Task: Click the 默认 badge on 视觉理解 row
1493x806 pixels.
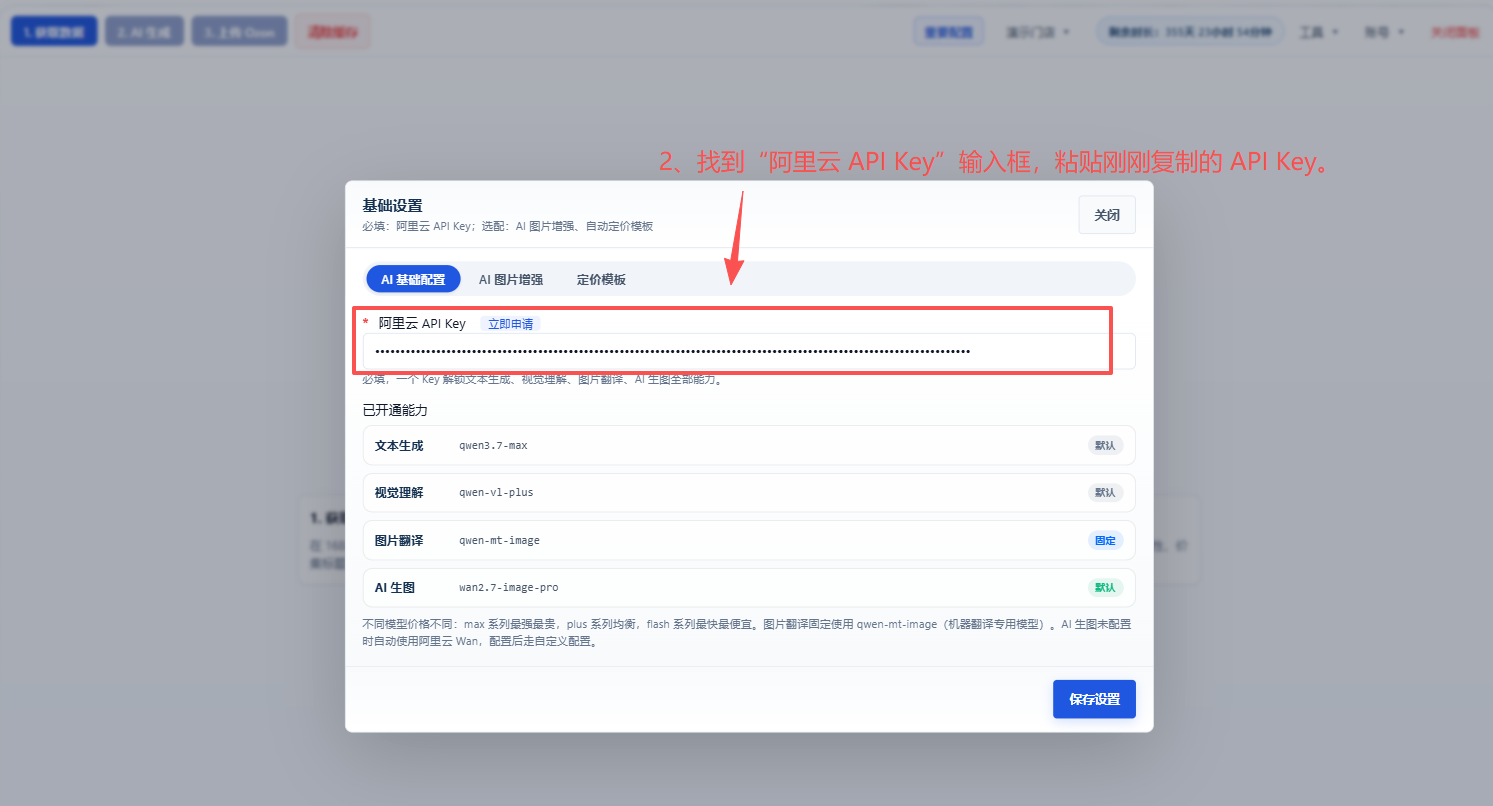Action: point(1105,492)
